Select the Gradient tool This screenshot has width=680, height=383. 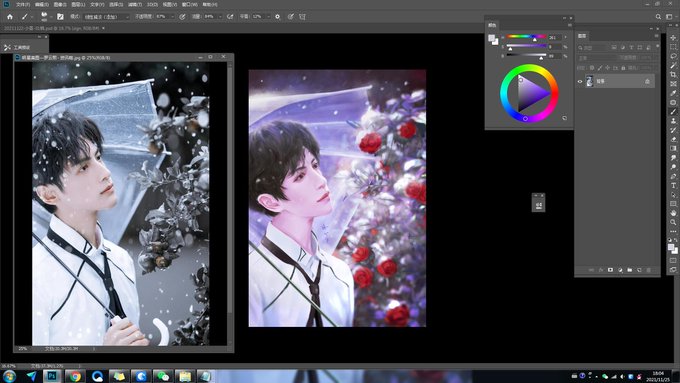pos(673,148)
